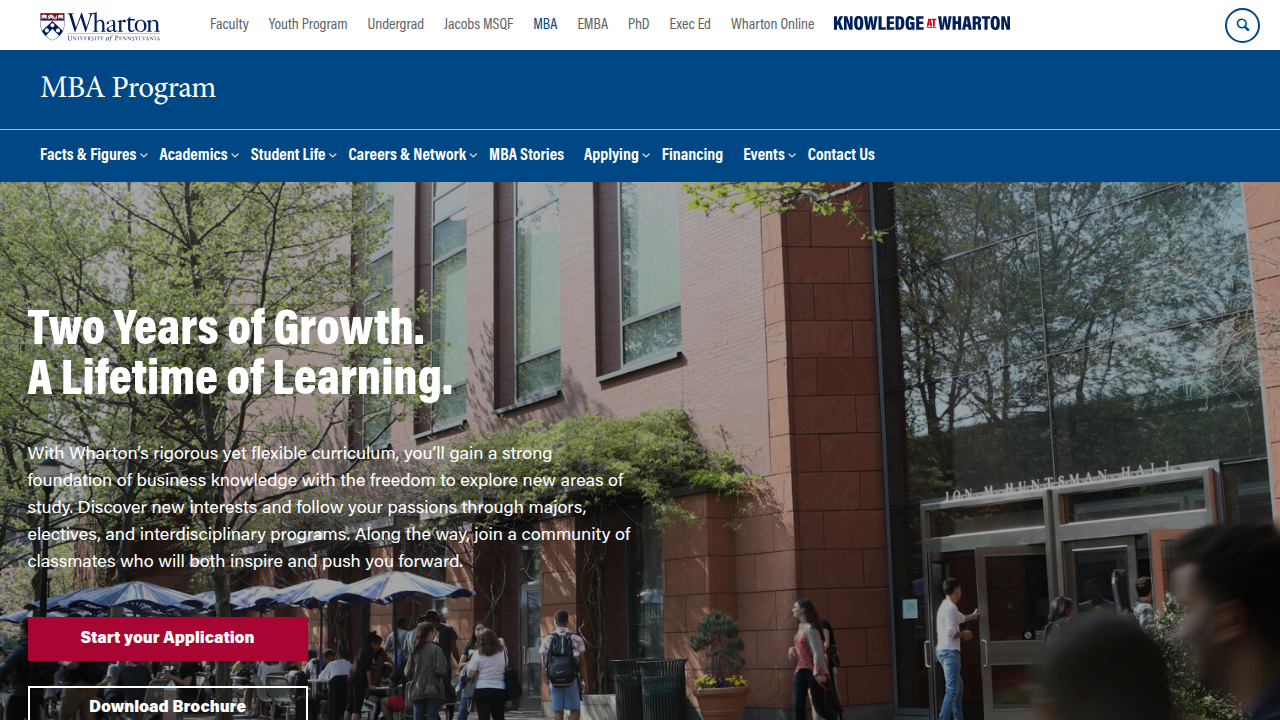The height and width of the screenshot is (720, 1280).
Task: Open the EMBA link
Action: [593, 24]
